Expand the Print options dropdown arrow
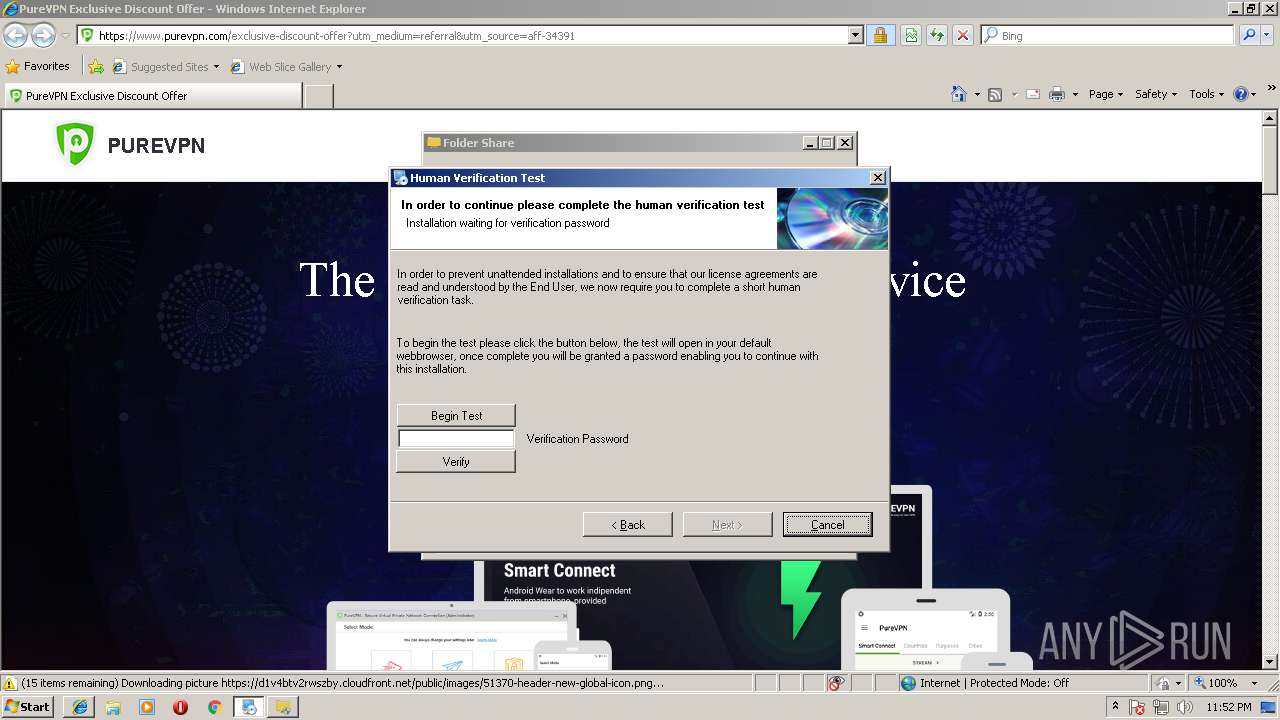Screen dimensions: 1280x720 [x=1075, y=94]
